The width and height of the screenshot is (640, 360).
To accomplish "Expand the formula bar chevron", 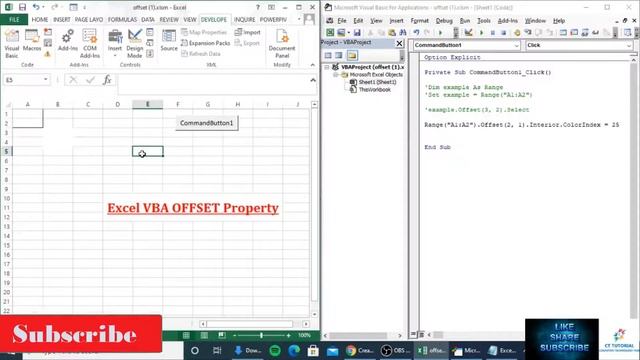I will click(x=313, y=80).
